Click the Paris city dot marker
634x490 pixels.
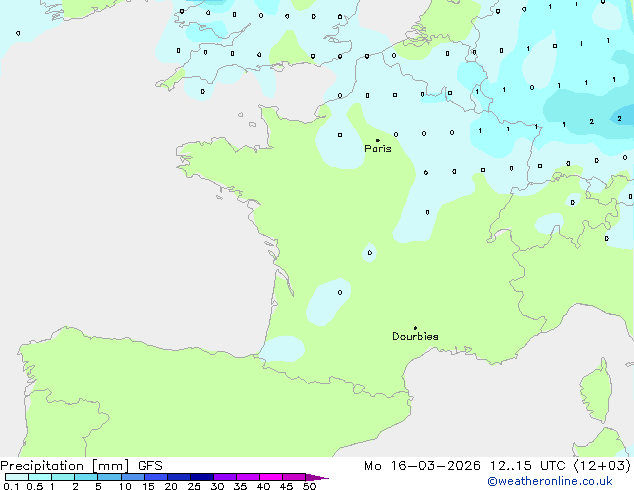pos(378,140)
